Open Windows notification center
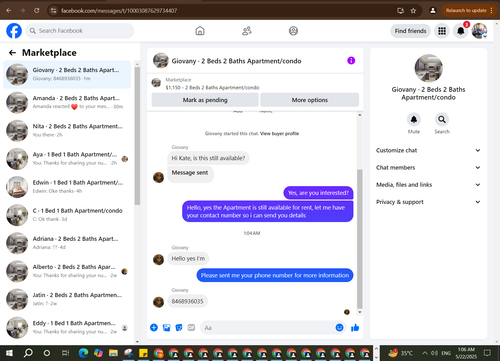The image size is (500, 361). click(x=487, y=353)
